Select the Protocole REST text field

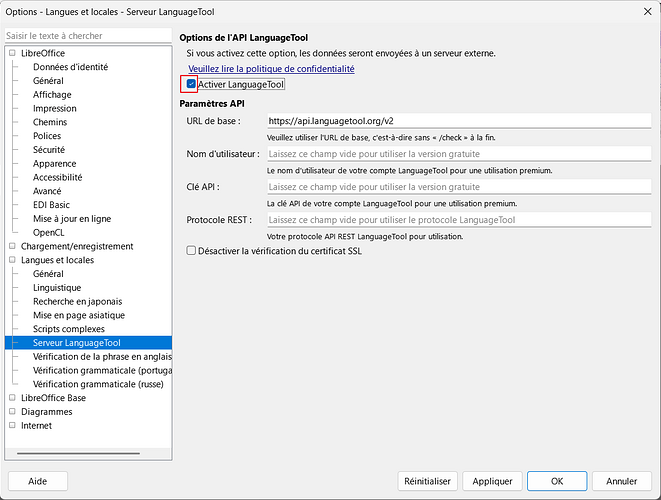[458, 220]
